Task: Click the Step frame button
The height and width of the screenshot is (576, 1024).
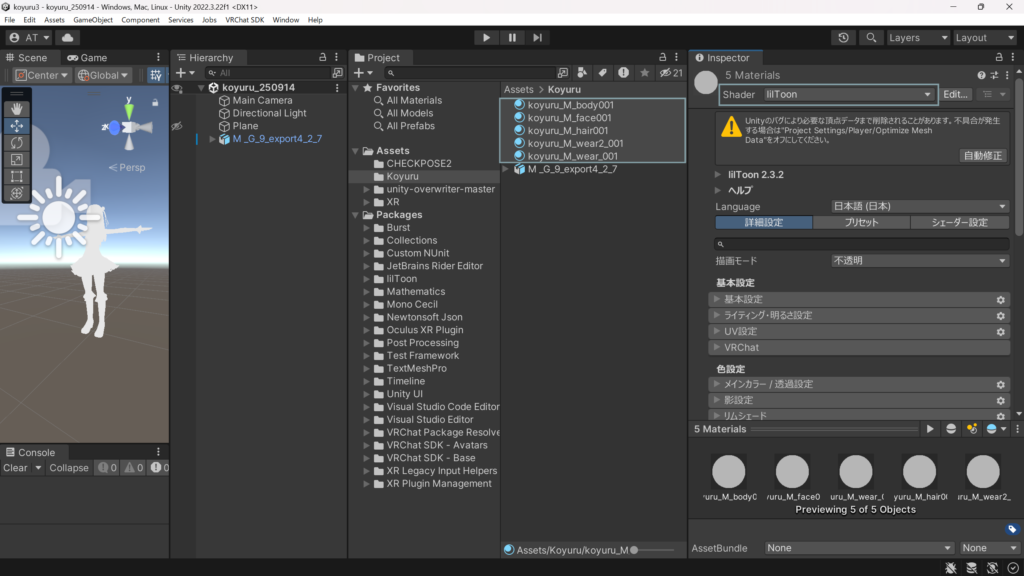Action: click(x=538, y=38)
